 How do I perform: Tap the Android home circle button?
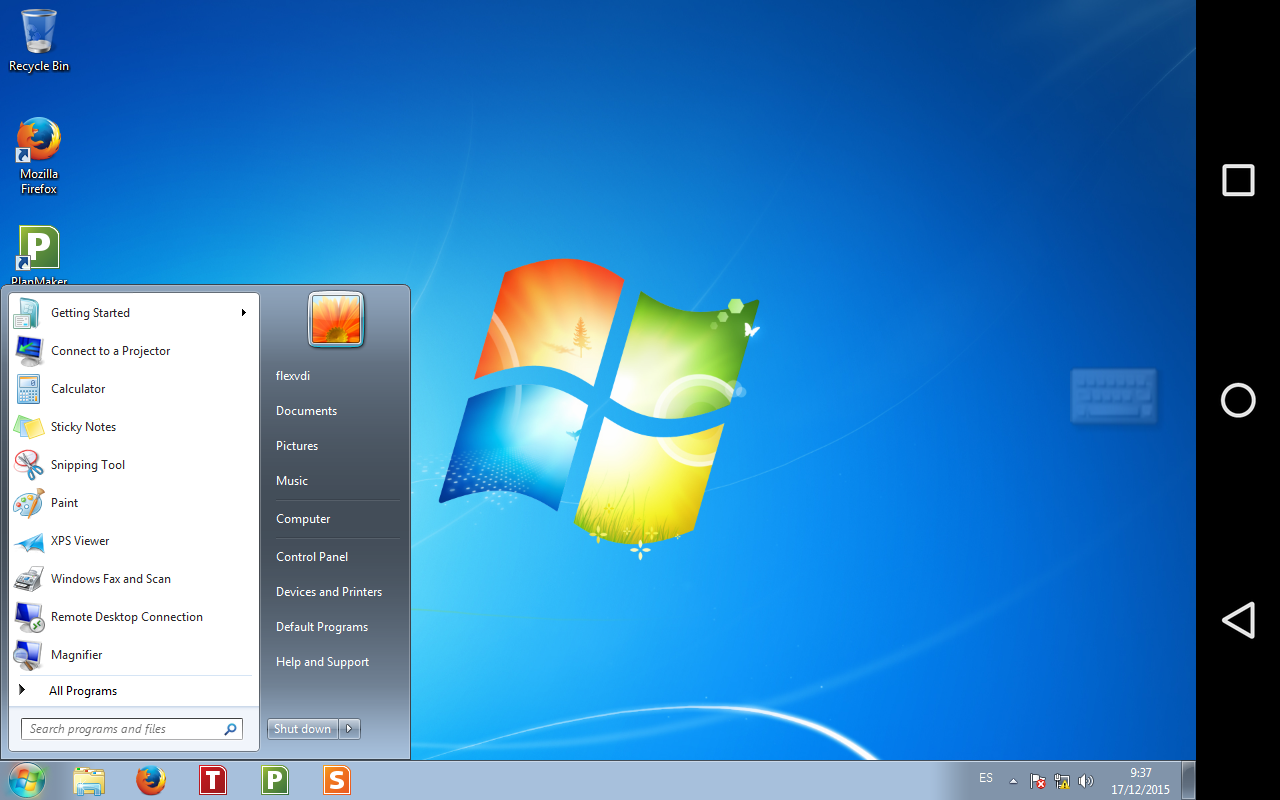(x=1238, y=400)
